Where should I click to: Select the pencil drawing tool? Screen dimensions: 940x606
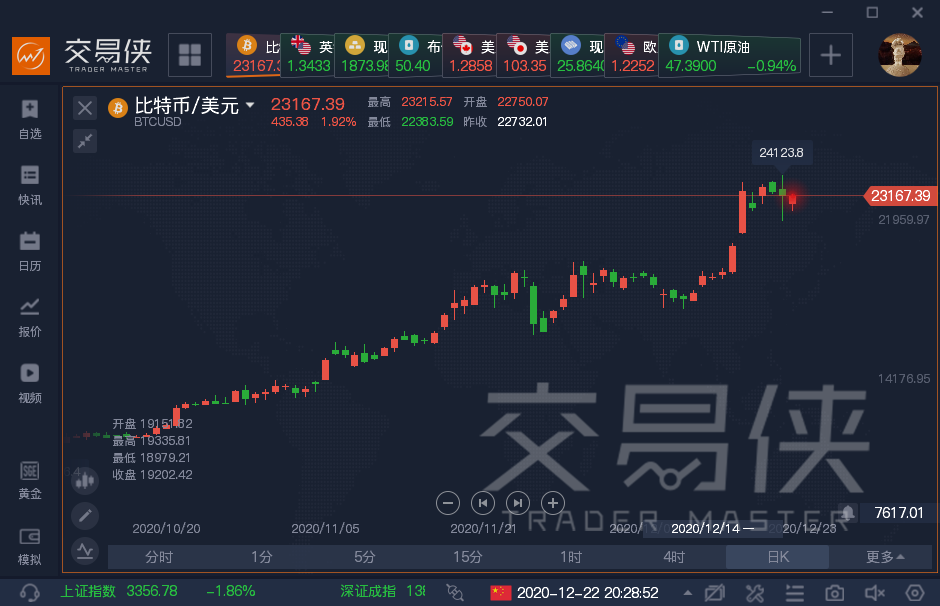pyautogui.click(x=85, y=515)
